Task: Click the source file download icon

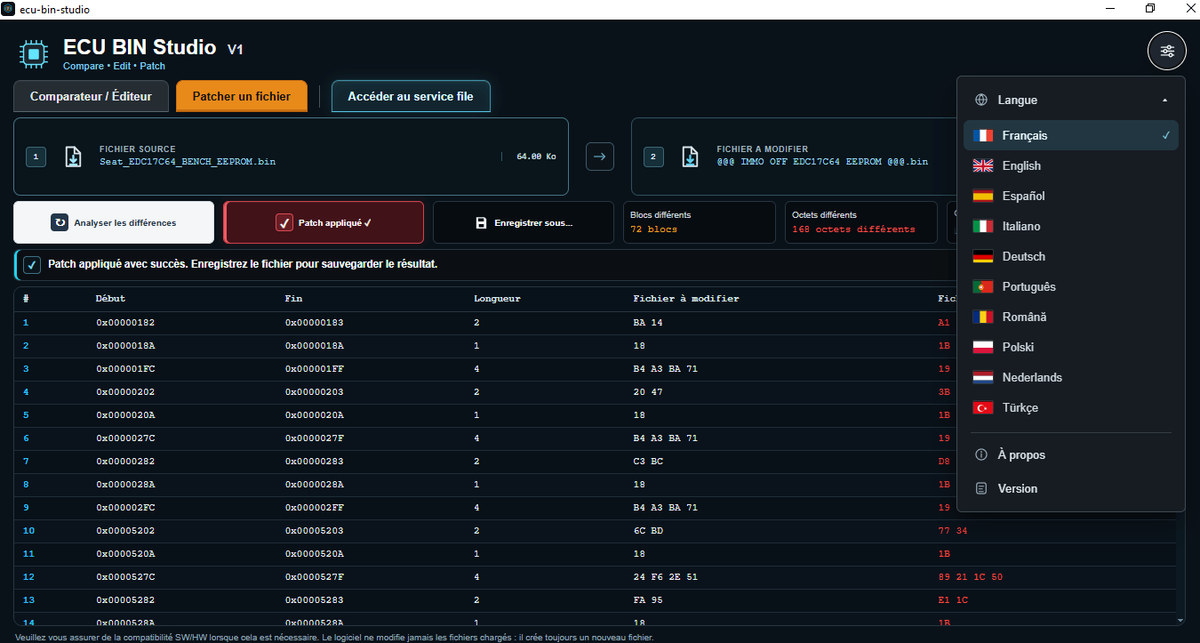Action: 73,157
